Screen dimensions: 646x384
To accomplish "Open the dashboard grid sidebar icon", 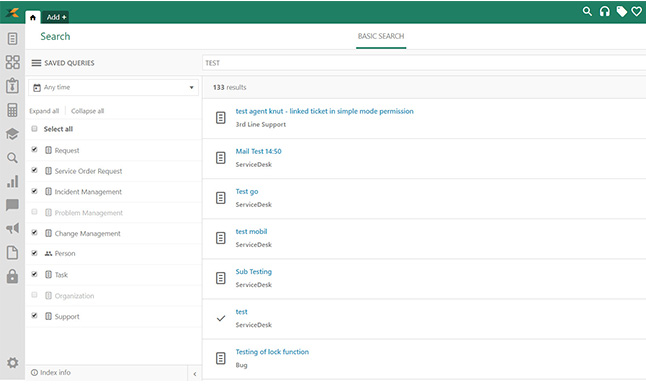I will (12, 62).
